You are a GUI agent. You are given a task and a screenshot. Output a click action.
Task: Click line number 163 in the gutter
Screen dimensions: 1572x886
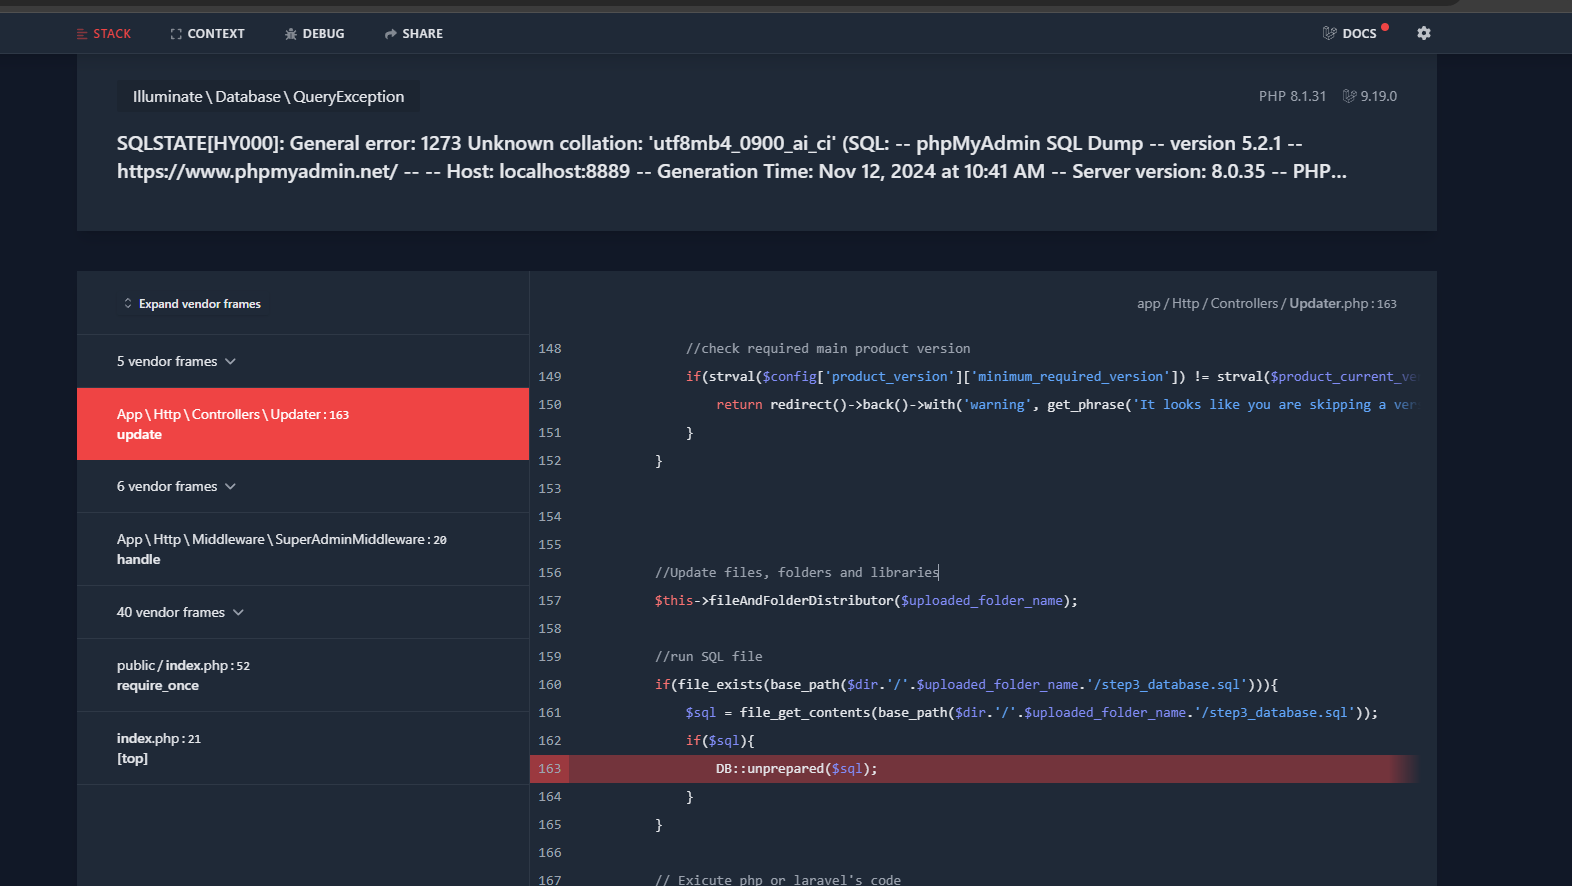tap(549, 768)
